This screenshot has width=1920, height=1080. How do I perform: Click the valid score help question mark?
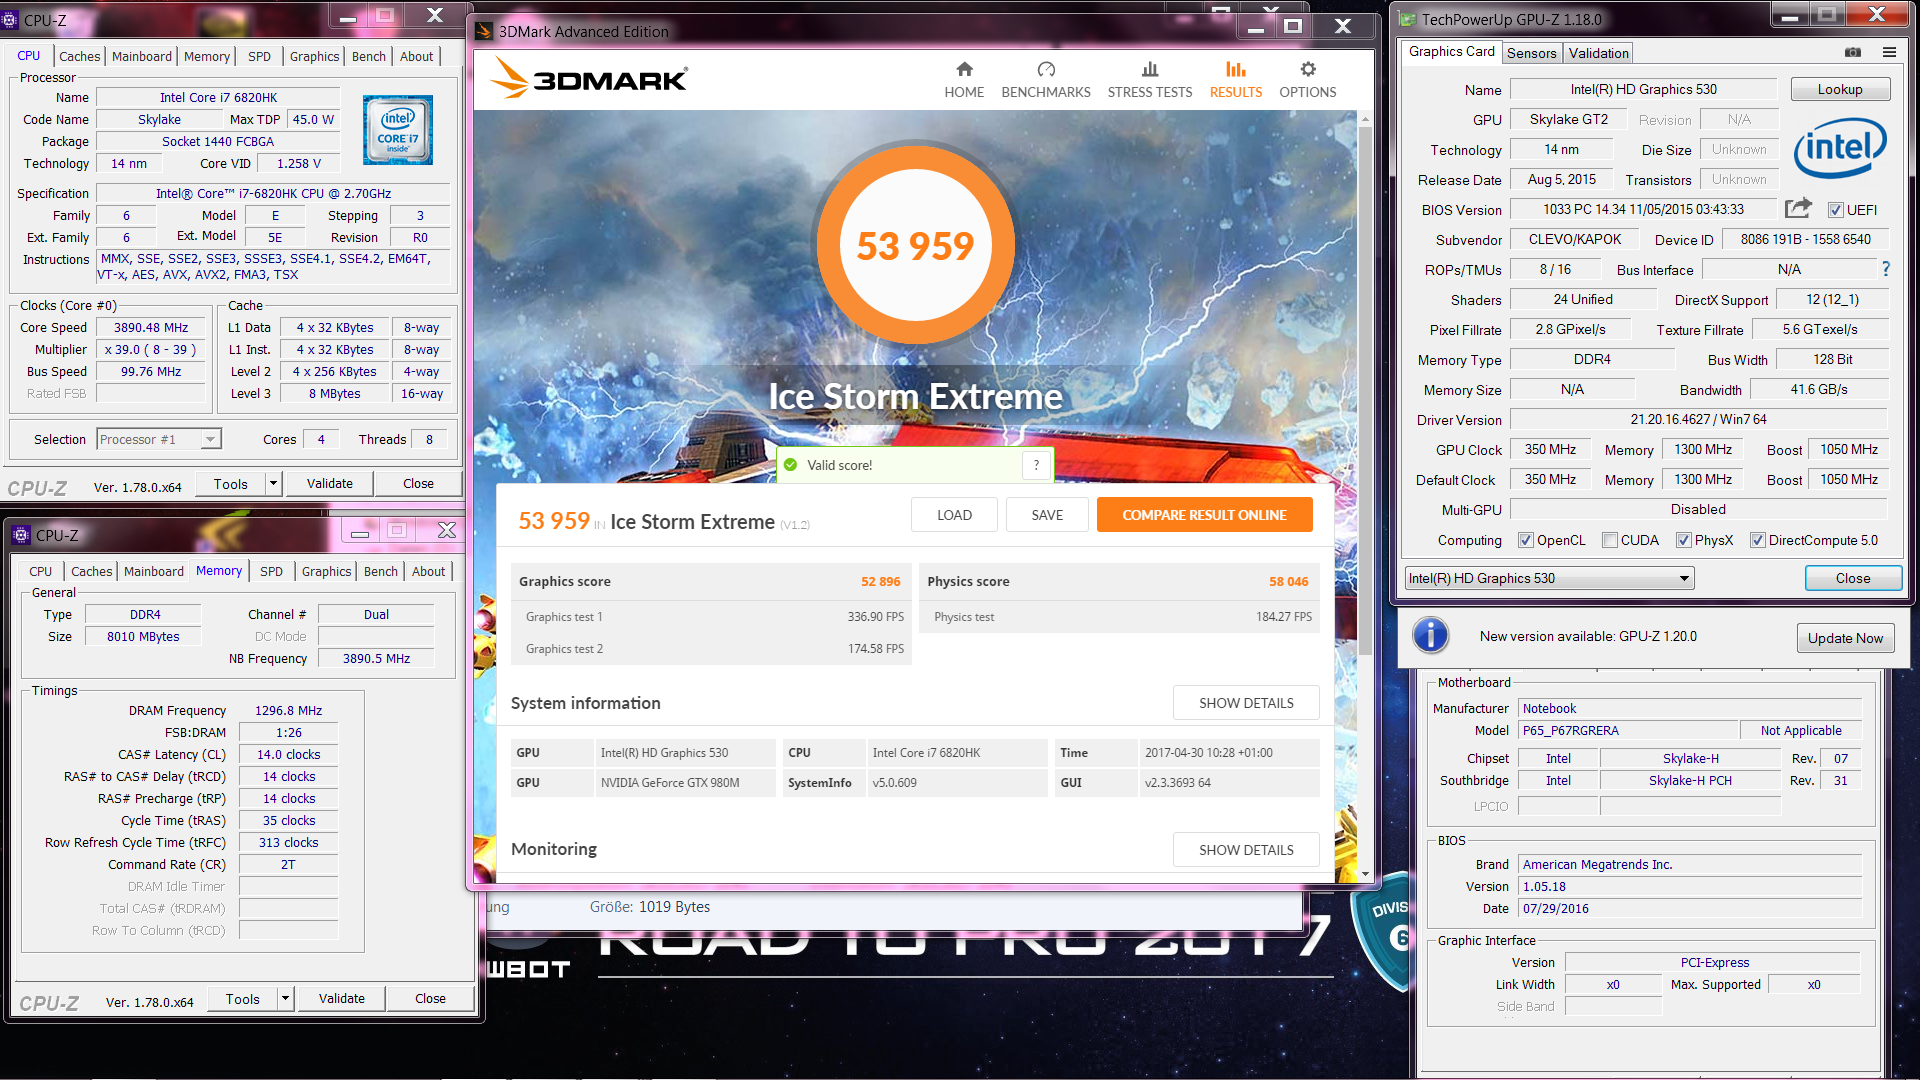pos(1036,465)
